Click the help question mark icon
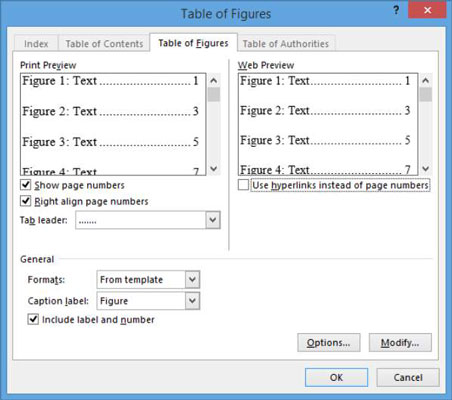 [396, 11]
